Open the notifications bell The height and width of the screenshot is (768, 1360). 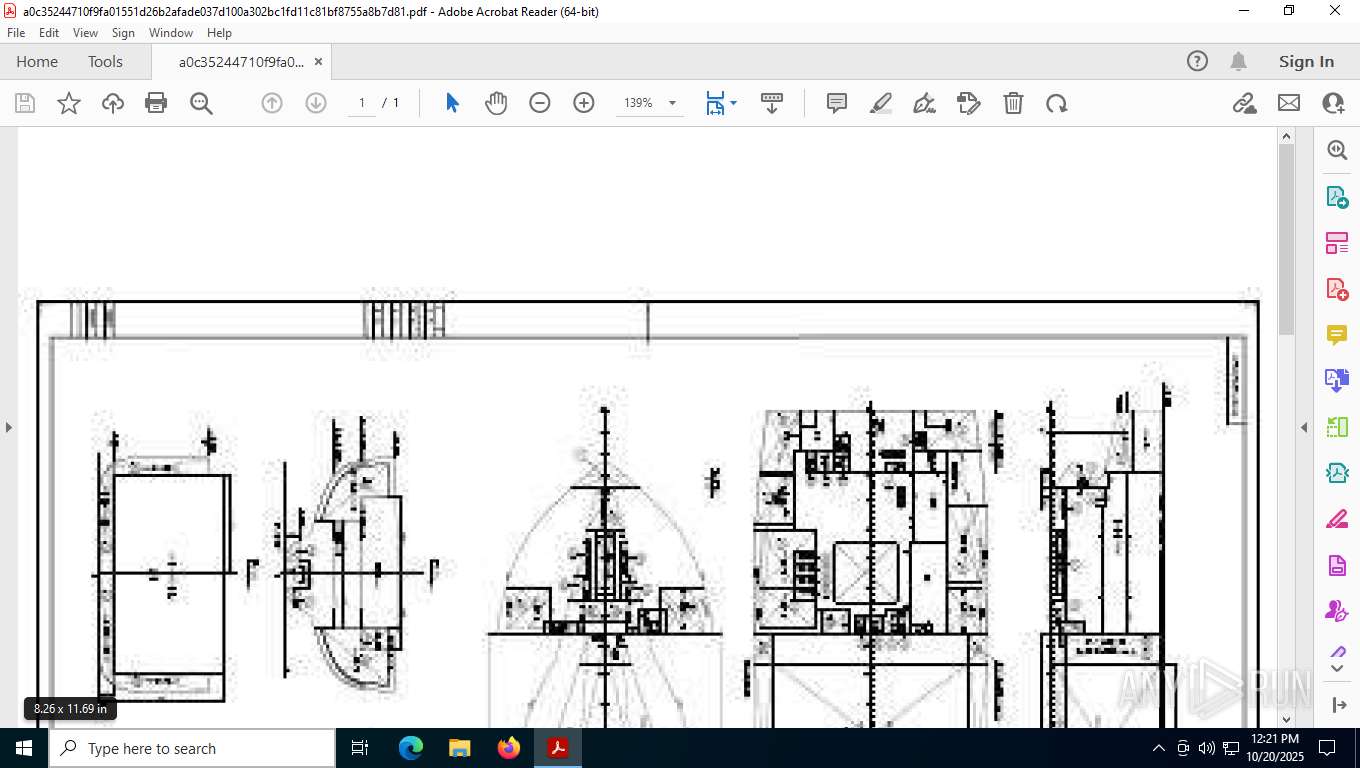[1238, 61]
